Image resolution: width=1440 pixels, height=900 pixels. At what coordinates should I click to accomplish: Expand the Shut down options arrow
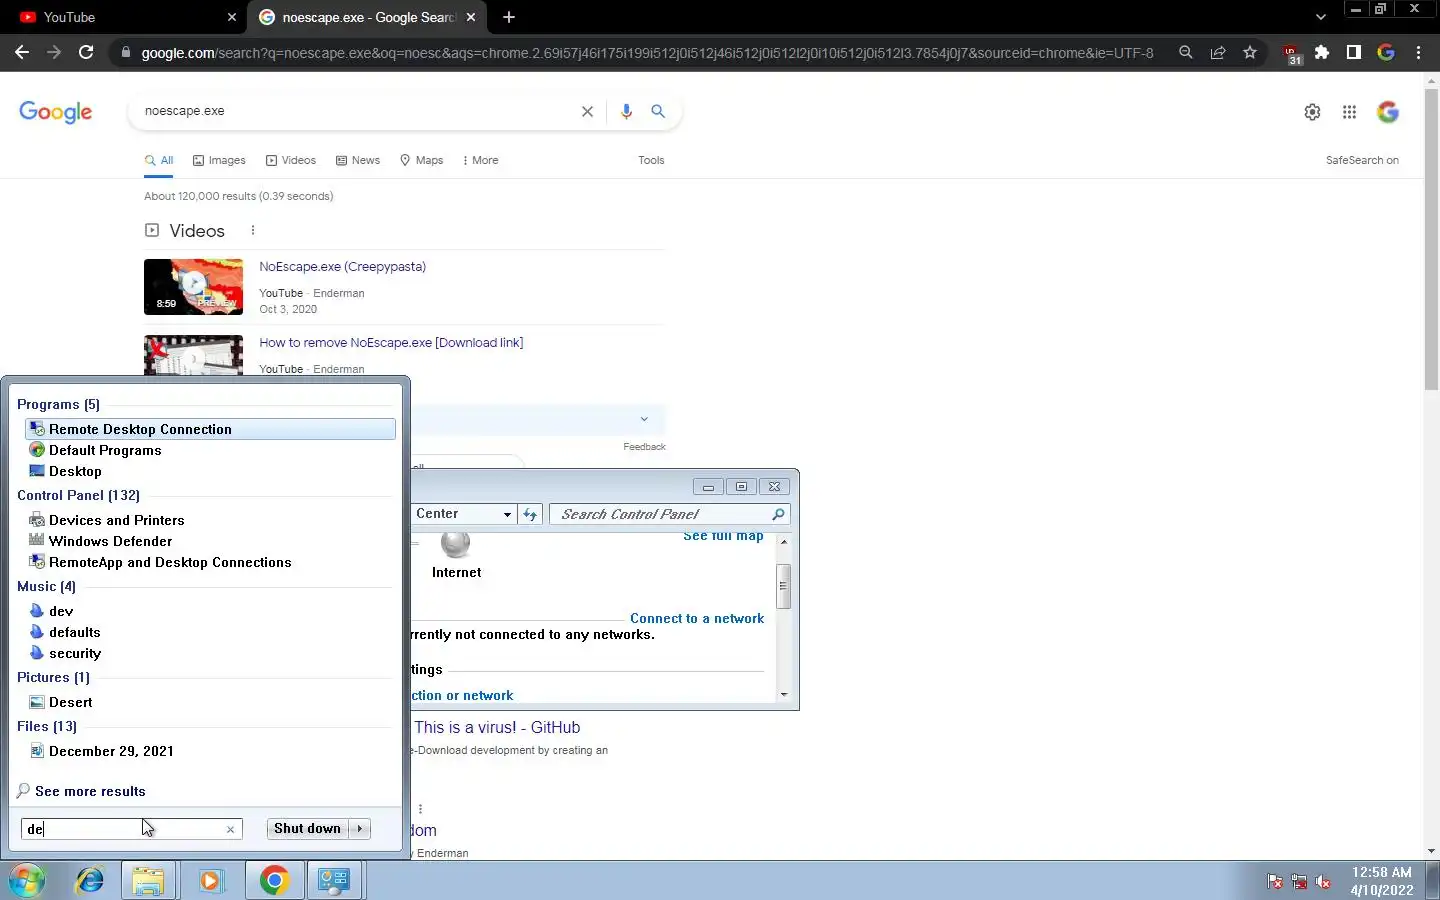click(x=360, y=828)
